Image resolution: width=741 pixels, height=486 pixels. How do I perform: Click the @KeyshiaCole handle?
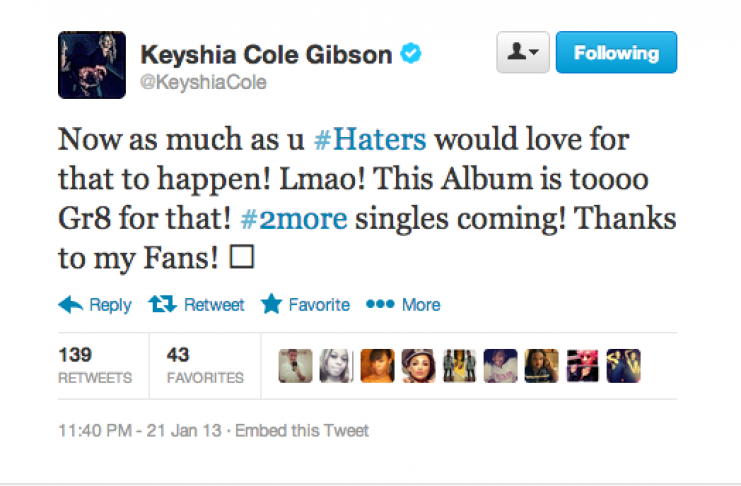click(203, 82)
